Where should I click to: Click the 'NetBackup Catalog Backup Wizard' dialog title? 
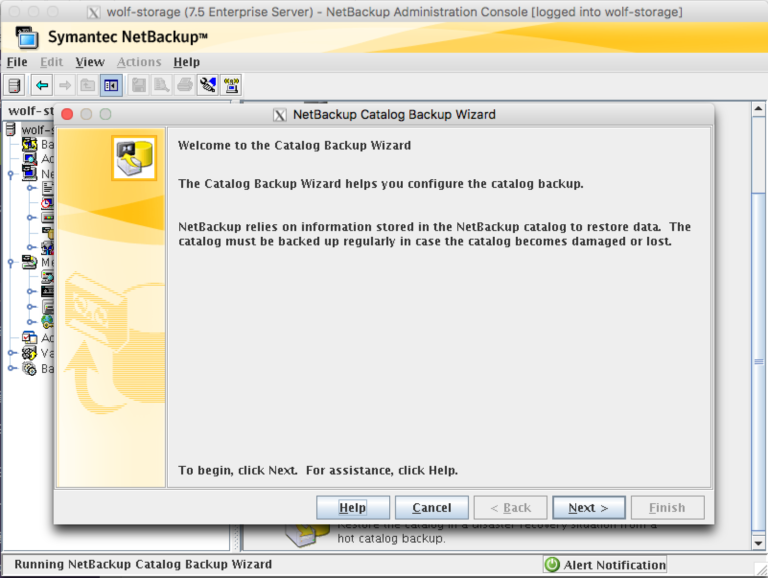[x=394, y=115]
